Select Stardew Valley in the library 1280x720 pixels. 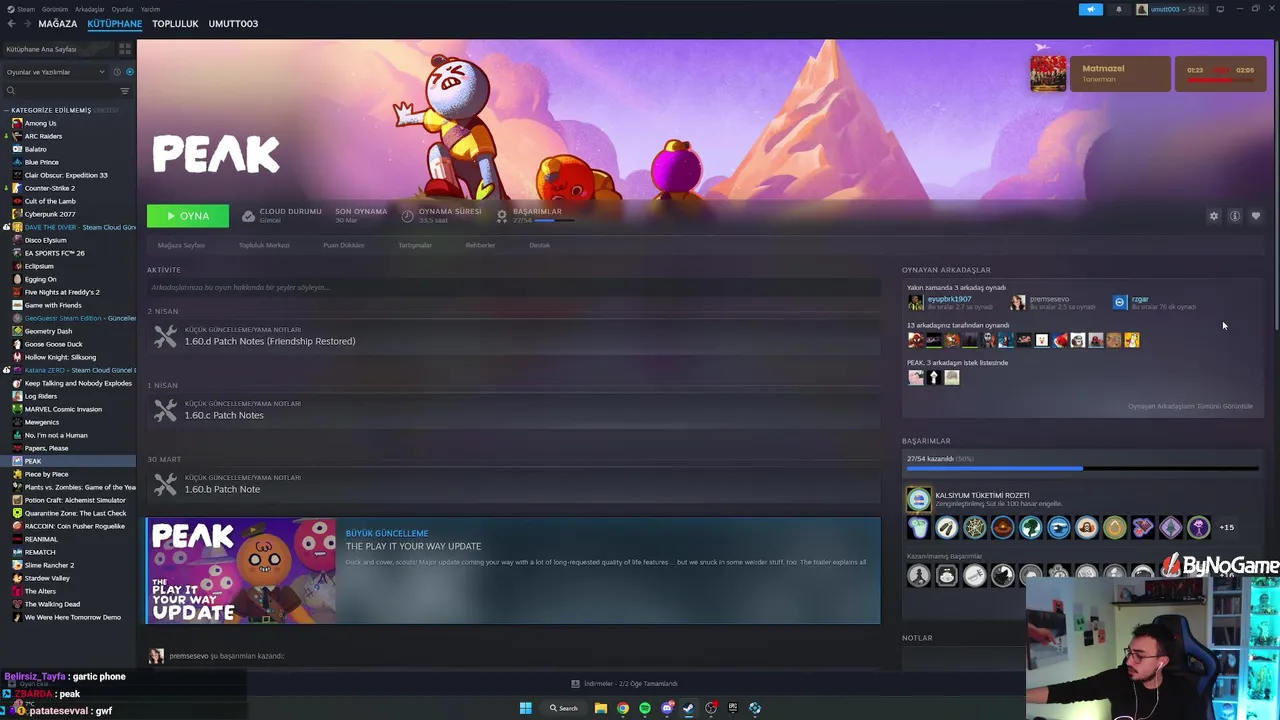[x=47, y=578]
